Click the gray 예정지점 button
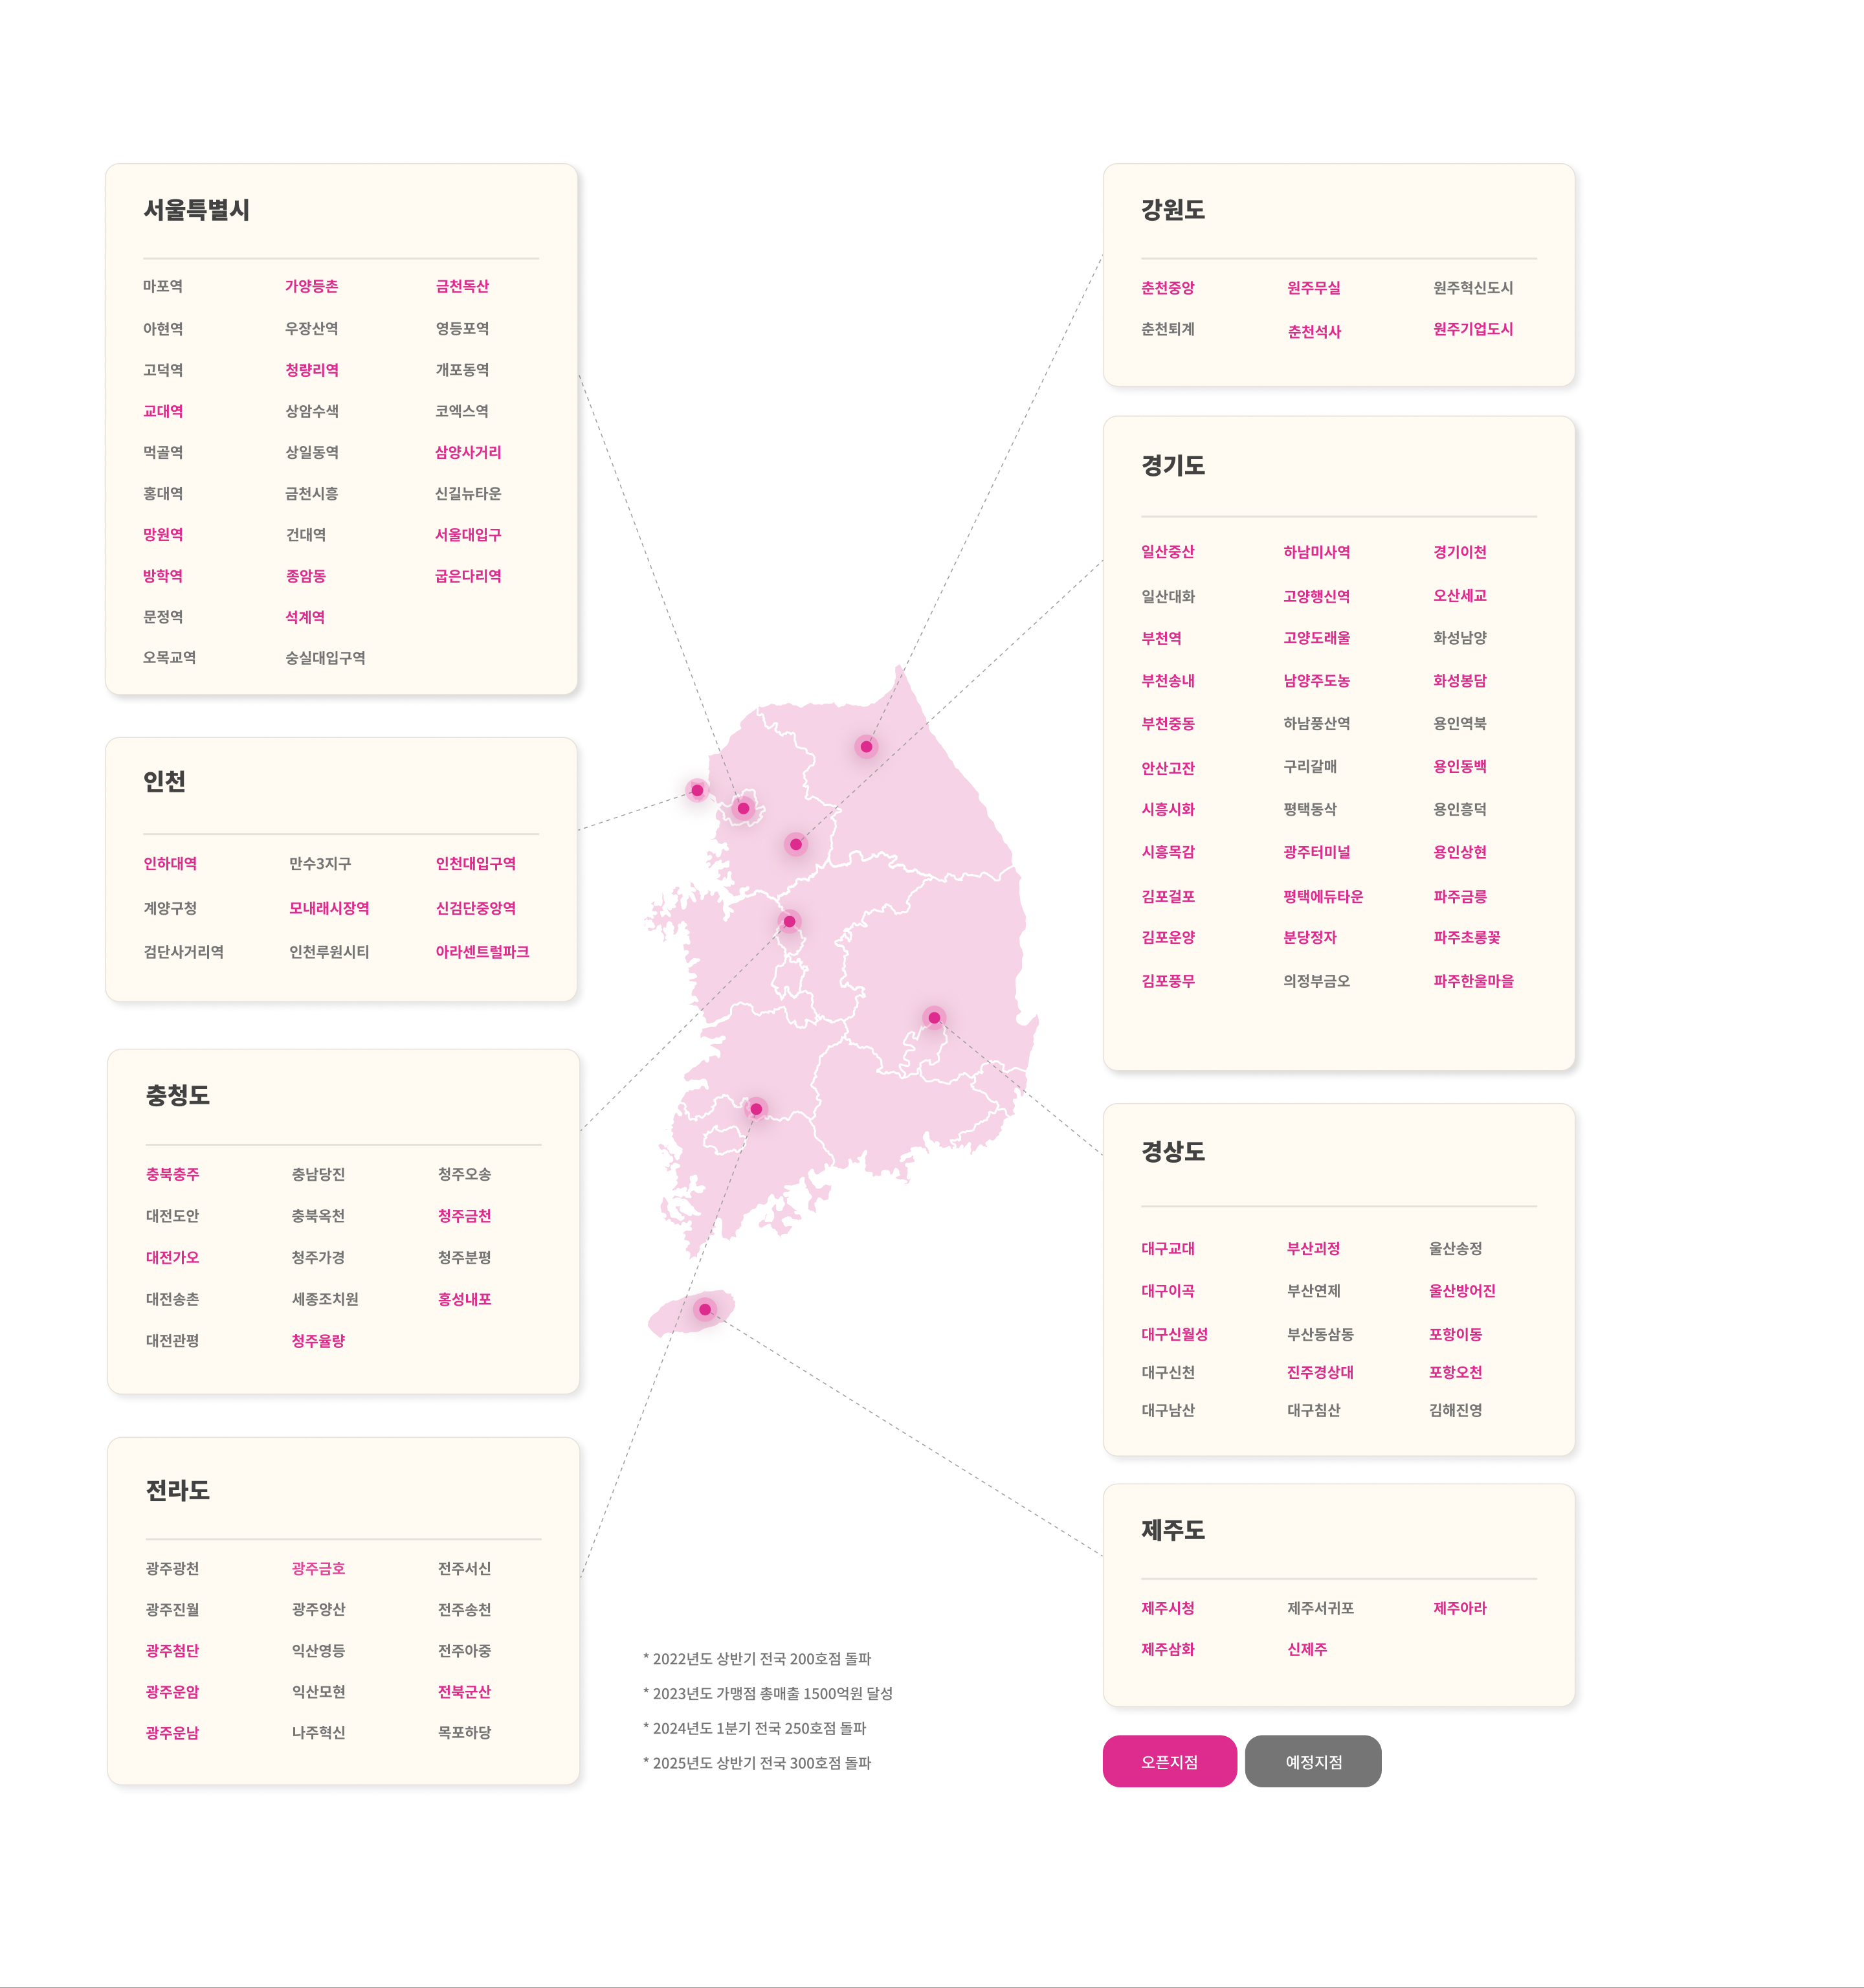Screen dimensions: 1864x1988 click(1313, 1761)
